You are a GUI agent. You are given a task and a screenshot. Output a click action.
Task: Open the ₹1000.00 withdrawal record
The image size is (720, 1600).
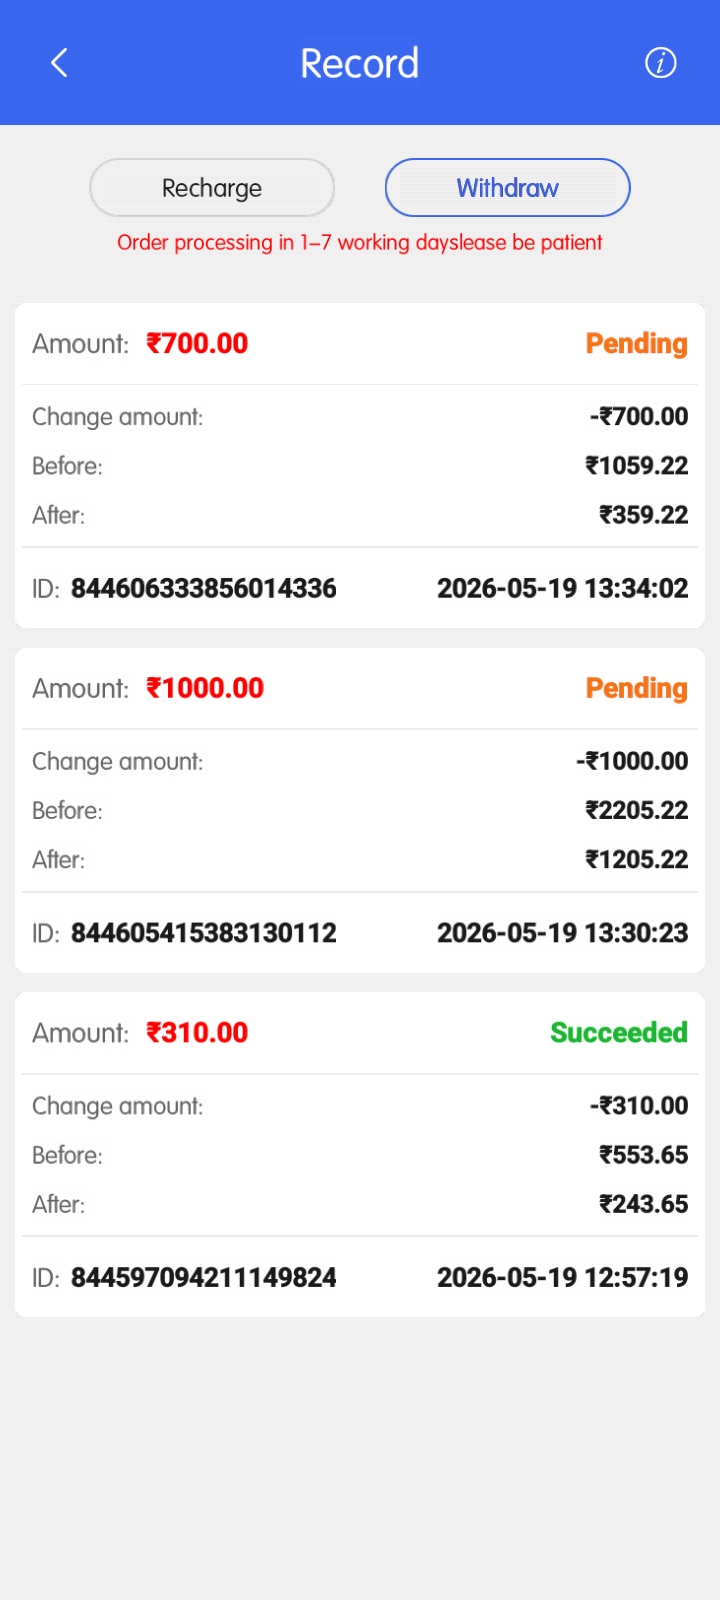(x=360, y=810)
